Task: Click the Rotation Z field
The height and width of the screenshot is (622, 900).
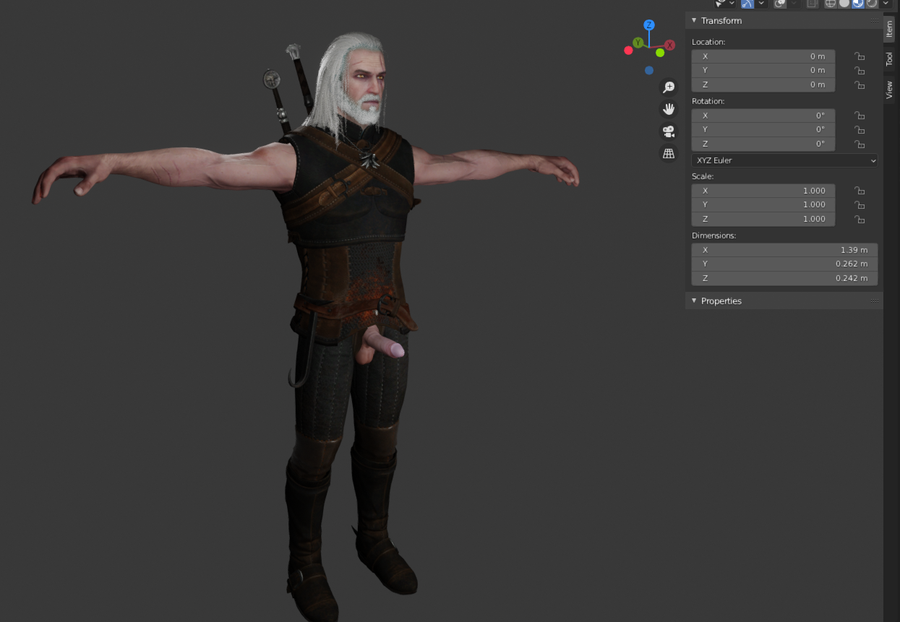Action: 763,144
